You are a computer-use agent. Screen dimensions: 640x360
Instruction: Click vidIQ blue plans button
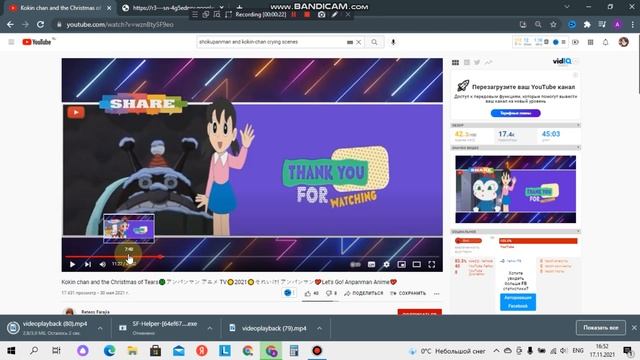click(516, 113)
